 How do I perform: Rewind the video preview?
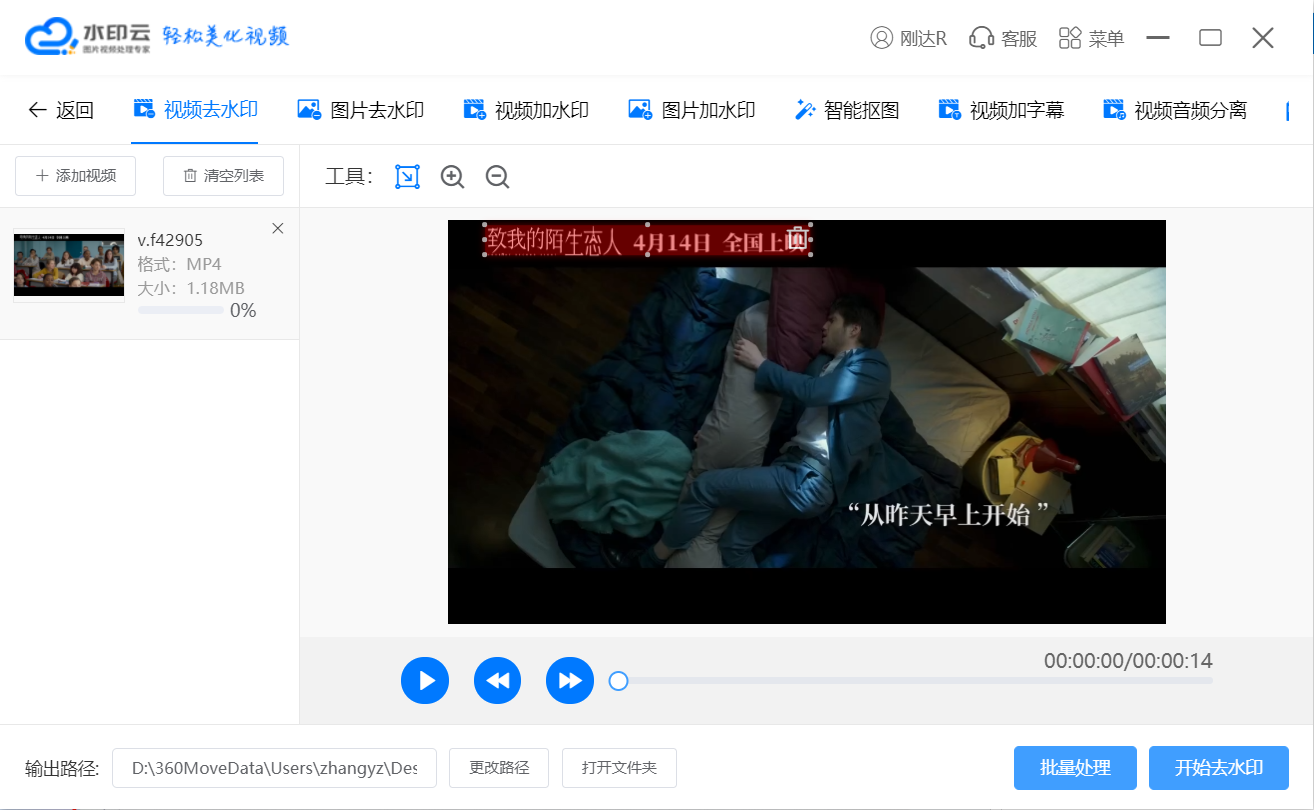(498, 681)
